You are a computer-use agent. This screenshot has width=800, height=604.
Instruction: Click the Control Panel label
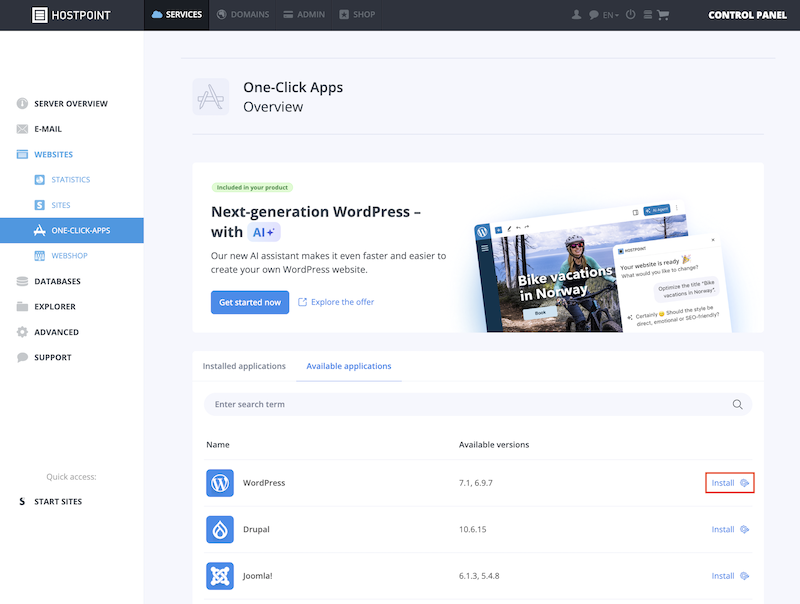click(747, 15)
